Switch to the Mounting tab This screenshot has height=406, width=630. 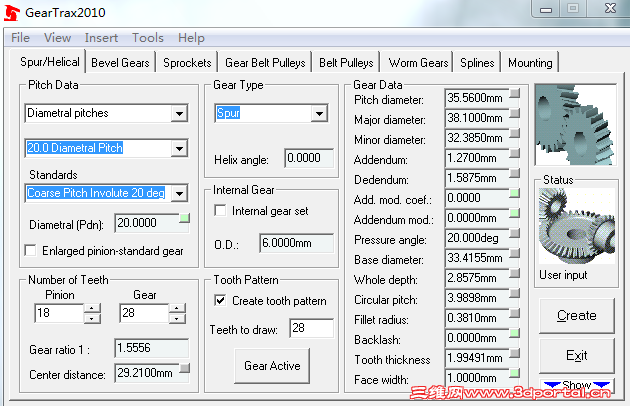530,63
